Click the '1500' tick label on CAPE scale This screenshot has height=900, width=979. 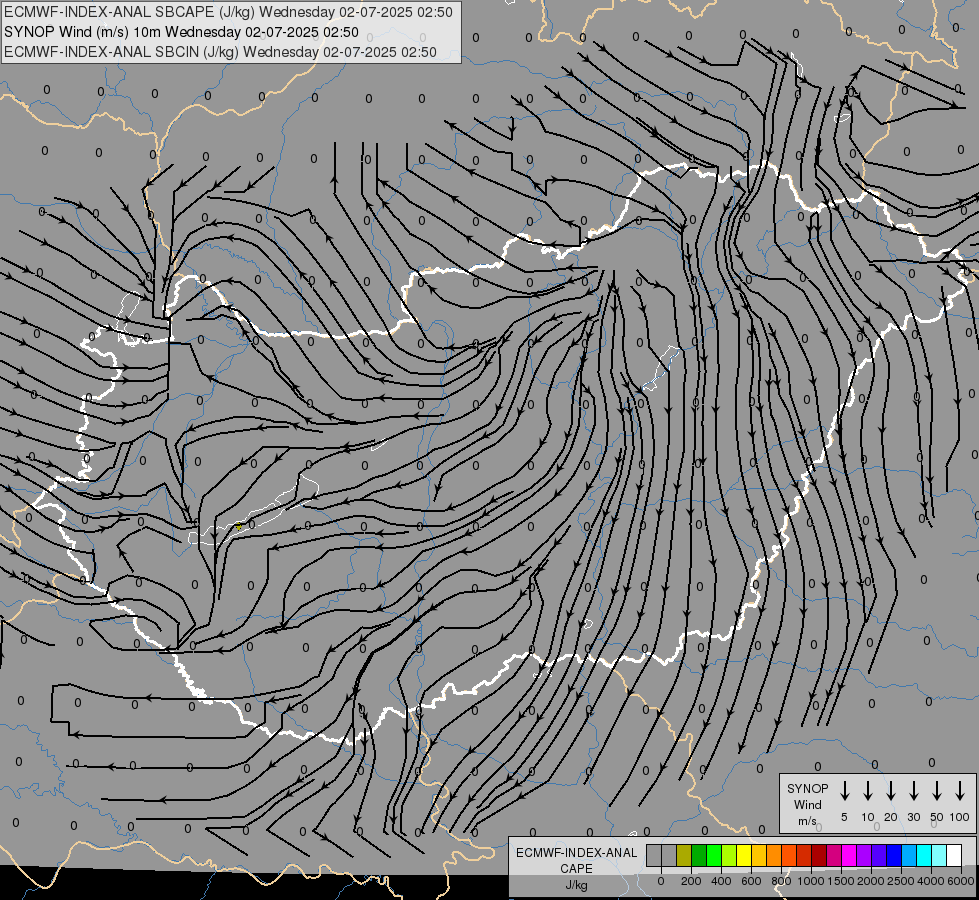click(x=841, y=881)
